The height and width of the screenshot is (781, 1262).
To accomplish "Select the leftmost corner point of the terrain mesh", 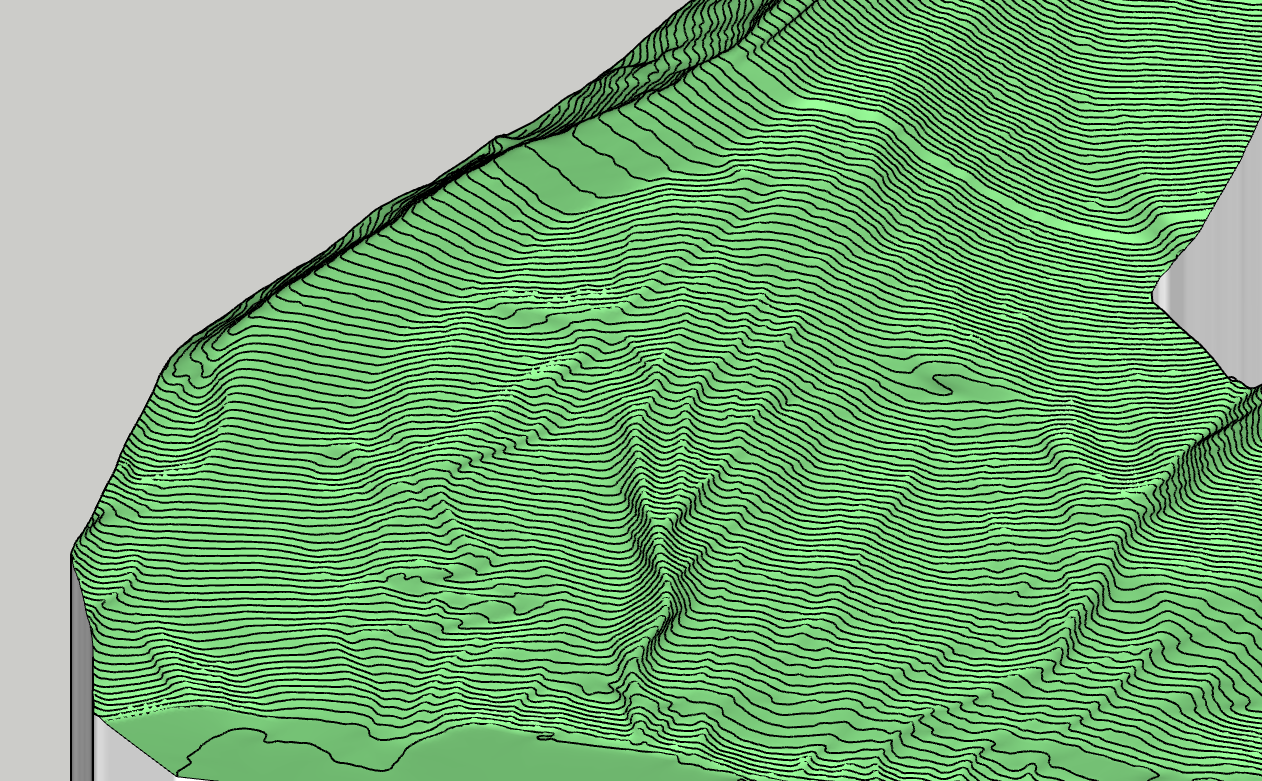I will pos(73,552).
